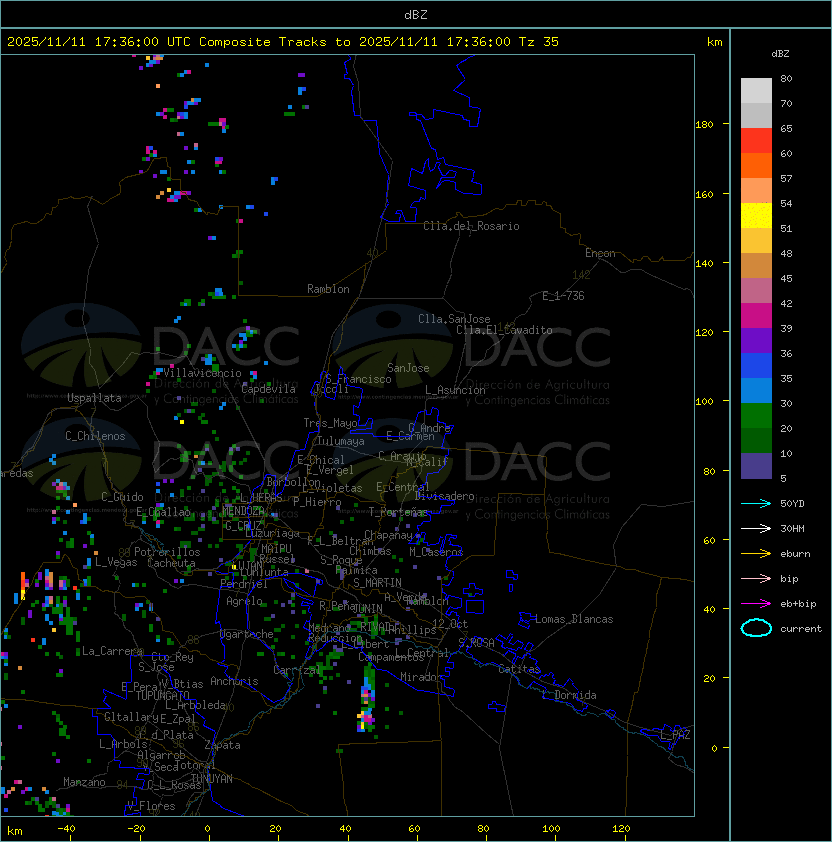Click the Composite Tracks timestamp header
832x842 pixels.
(283, 42)
